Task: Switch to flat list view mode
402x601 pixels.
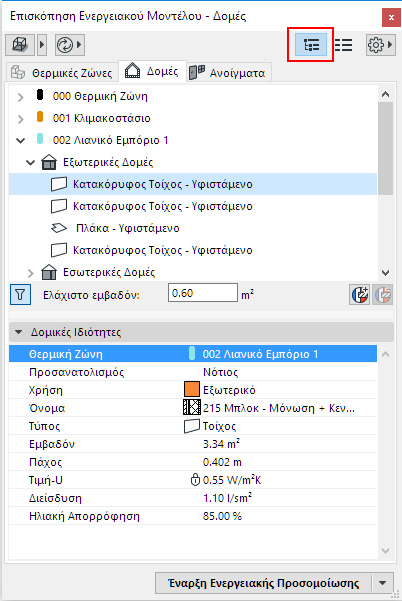Action: 343,45
